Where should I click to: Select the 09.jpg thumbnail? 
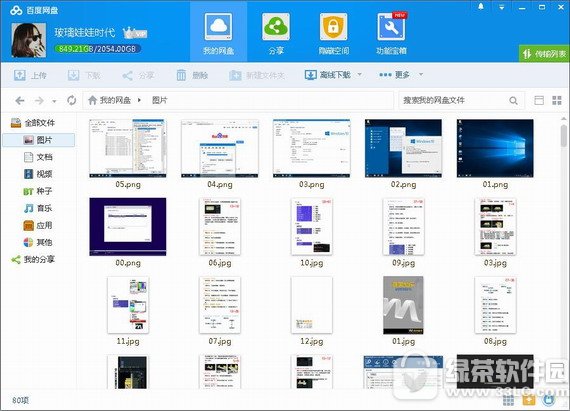coord(404,227)
